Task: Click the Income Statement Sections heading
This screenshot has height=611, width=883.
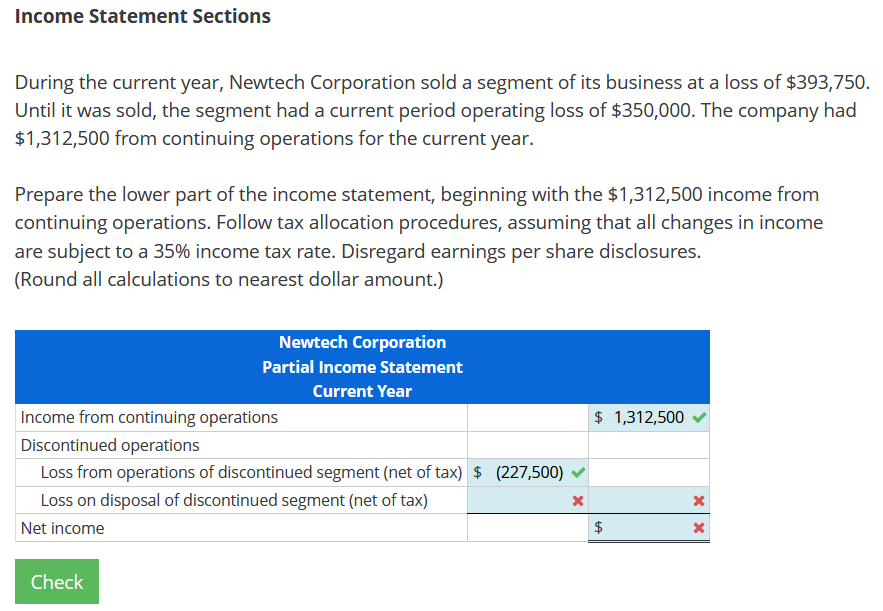Action: (x=140, y=16)
